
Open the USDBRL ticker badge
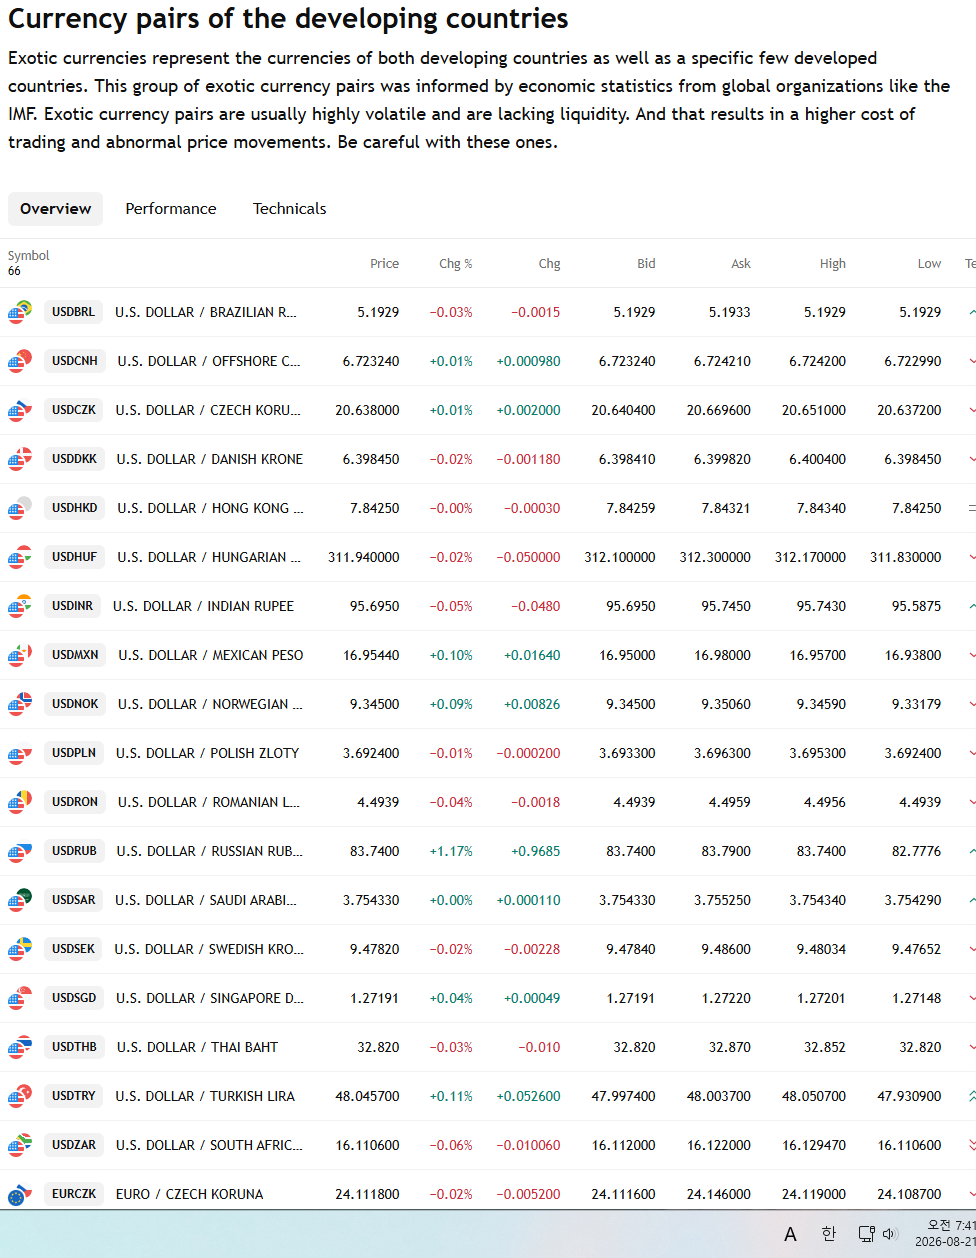(x=73, y=312)
